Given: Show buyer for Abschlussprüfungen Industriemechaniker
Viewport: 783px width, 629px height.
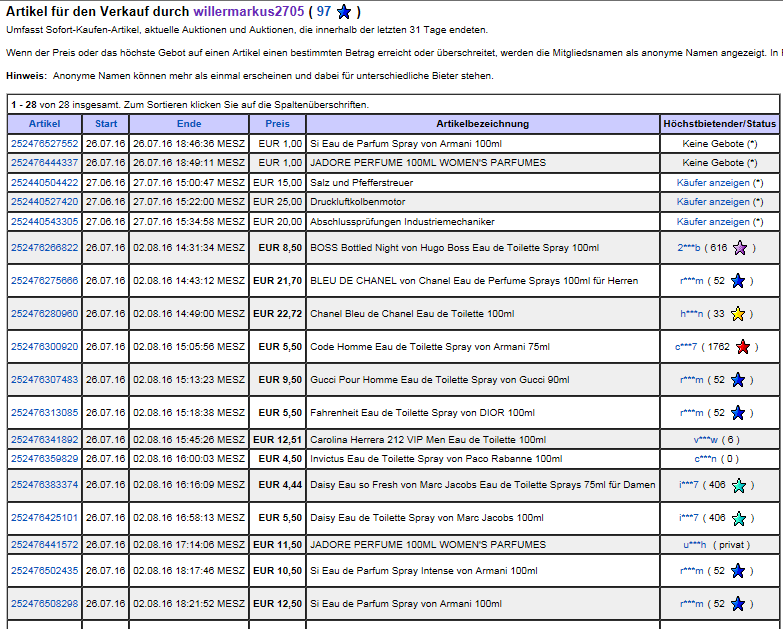Looking at the screenshot, I should pyautogui.click(x=713, y=222).
